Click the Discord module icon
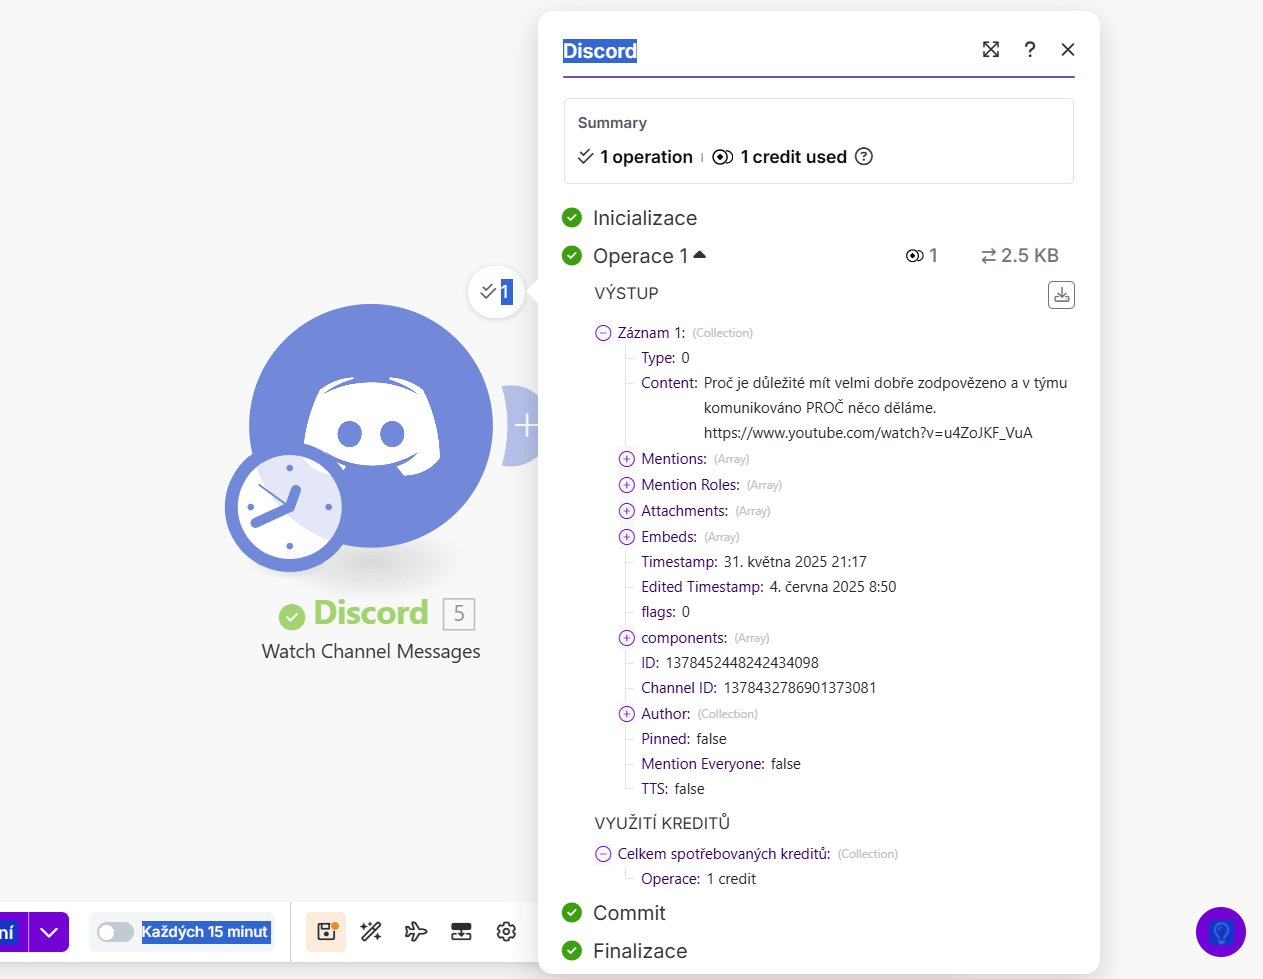The height and width of the screenshot is (979, 1263). pos(371,426)
